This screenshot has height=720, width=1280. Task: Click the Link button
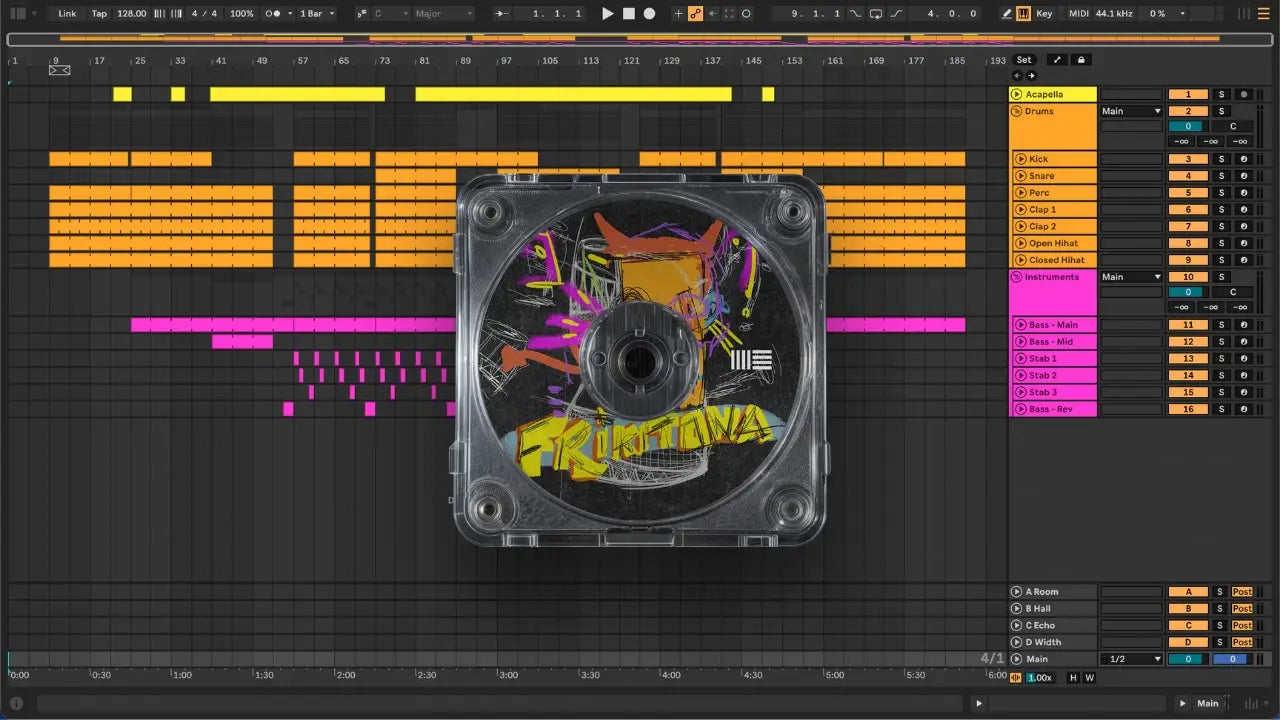pos(67,14)
